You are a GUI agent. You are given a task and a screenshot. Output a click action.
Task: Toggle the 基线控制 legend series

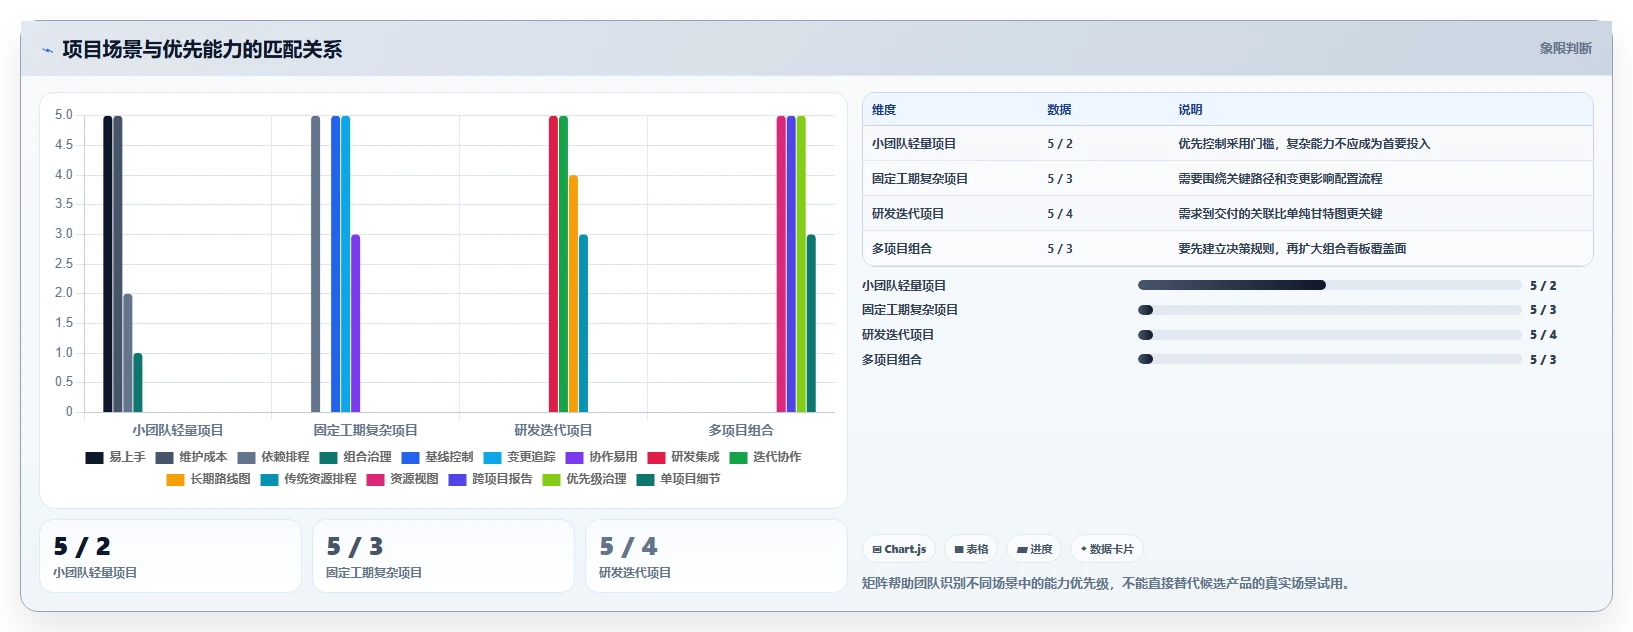tap(437, 457)
